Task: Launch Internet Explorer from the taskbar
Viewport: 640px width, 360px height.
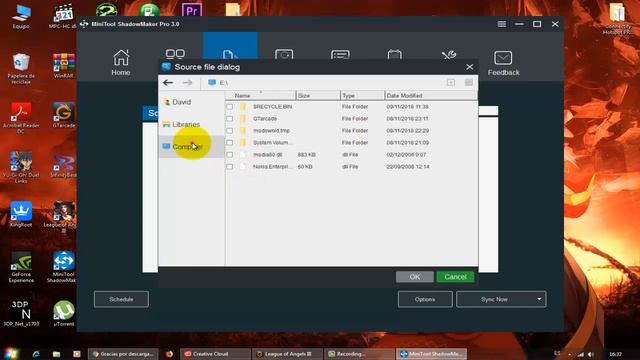Action: click(36, 354)
